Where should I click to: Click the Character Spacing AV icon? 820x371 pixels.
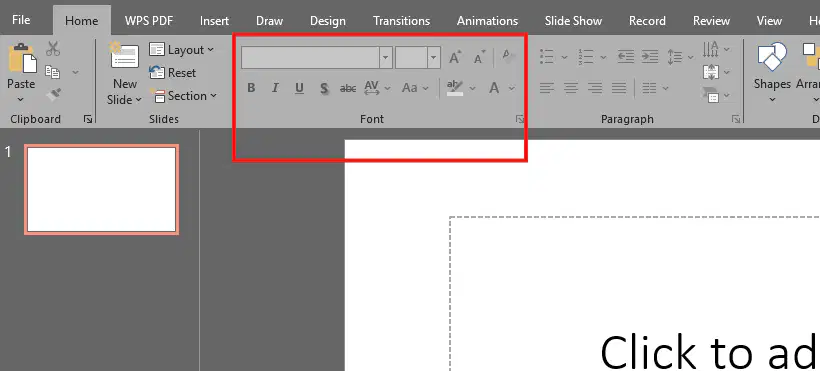[372, 88]
